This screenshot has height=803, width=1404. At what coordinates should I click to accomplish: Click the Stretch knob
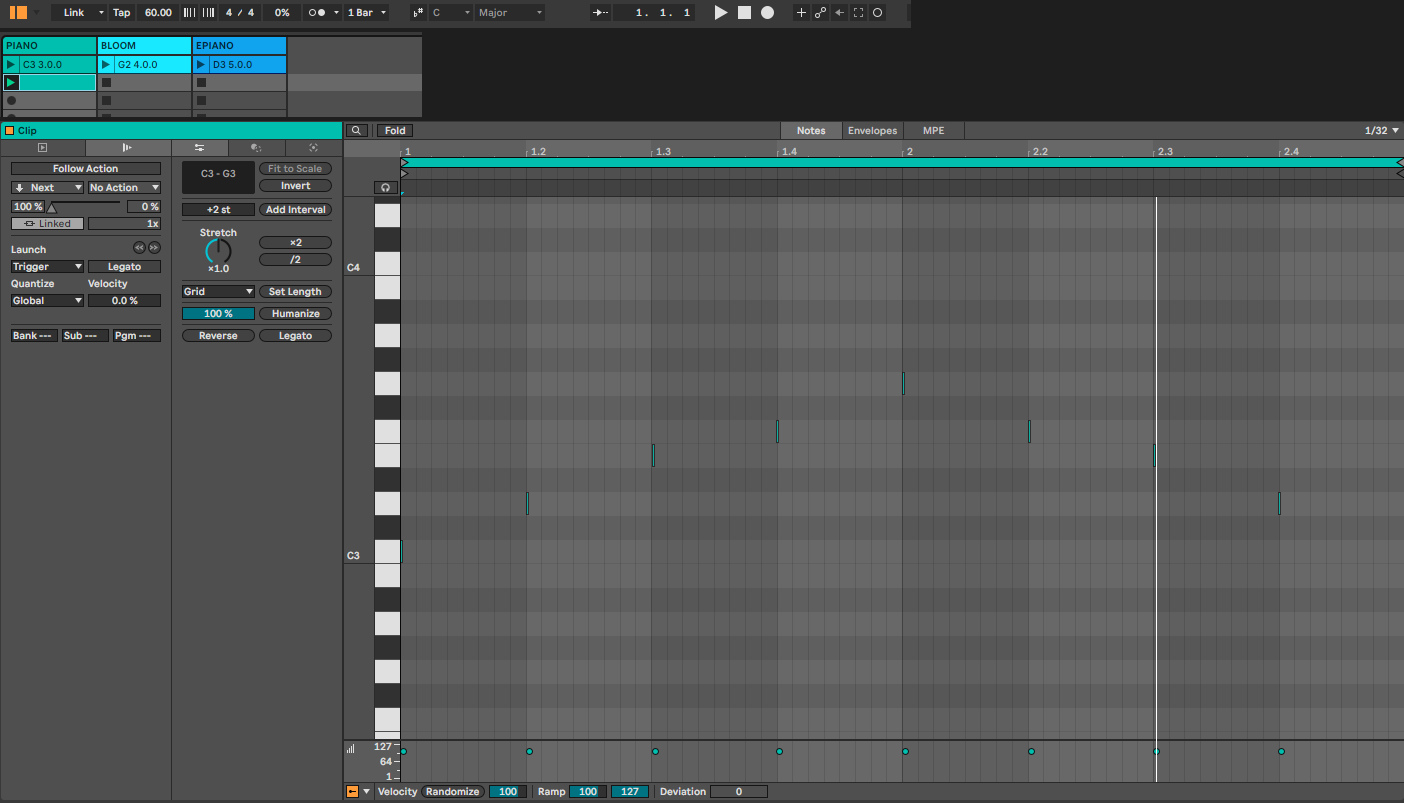coord(218,252)
